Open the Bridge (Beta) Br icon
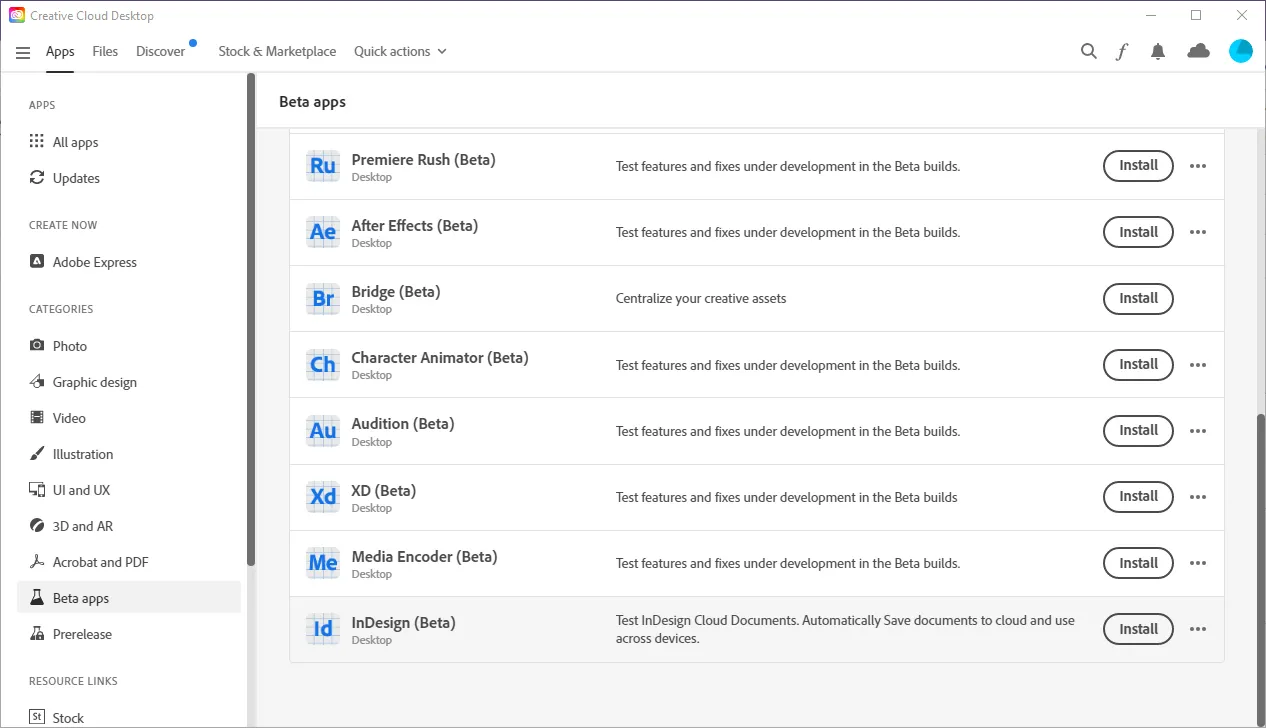 pos(322,298)
